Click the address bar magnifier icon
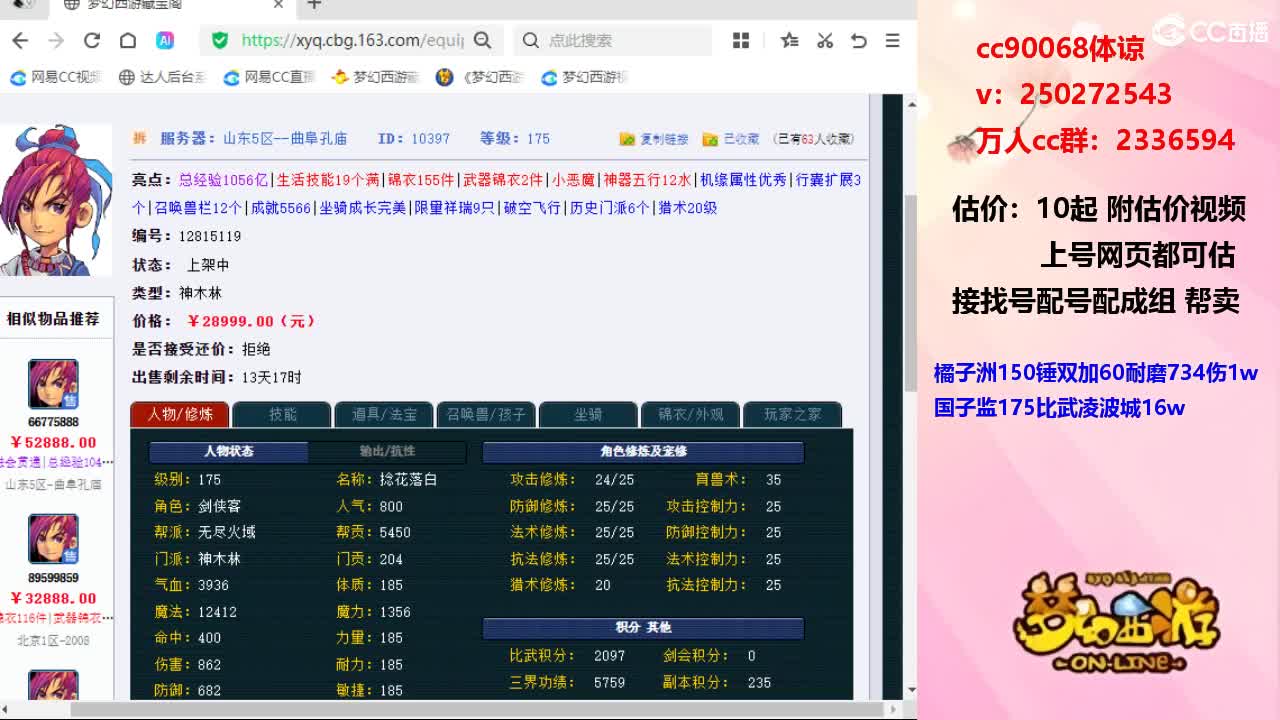 [483, 40]
